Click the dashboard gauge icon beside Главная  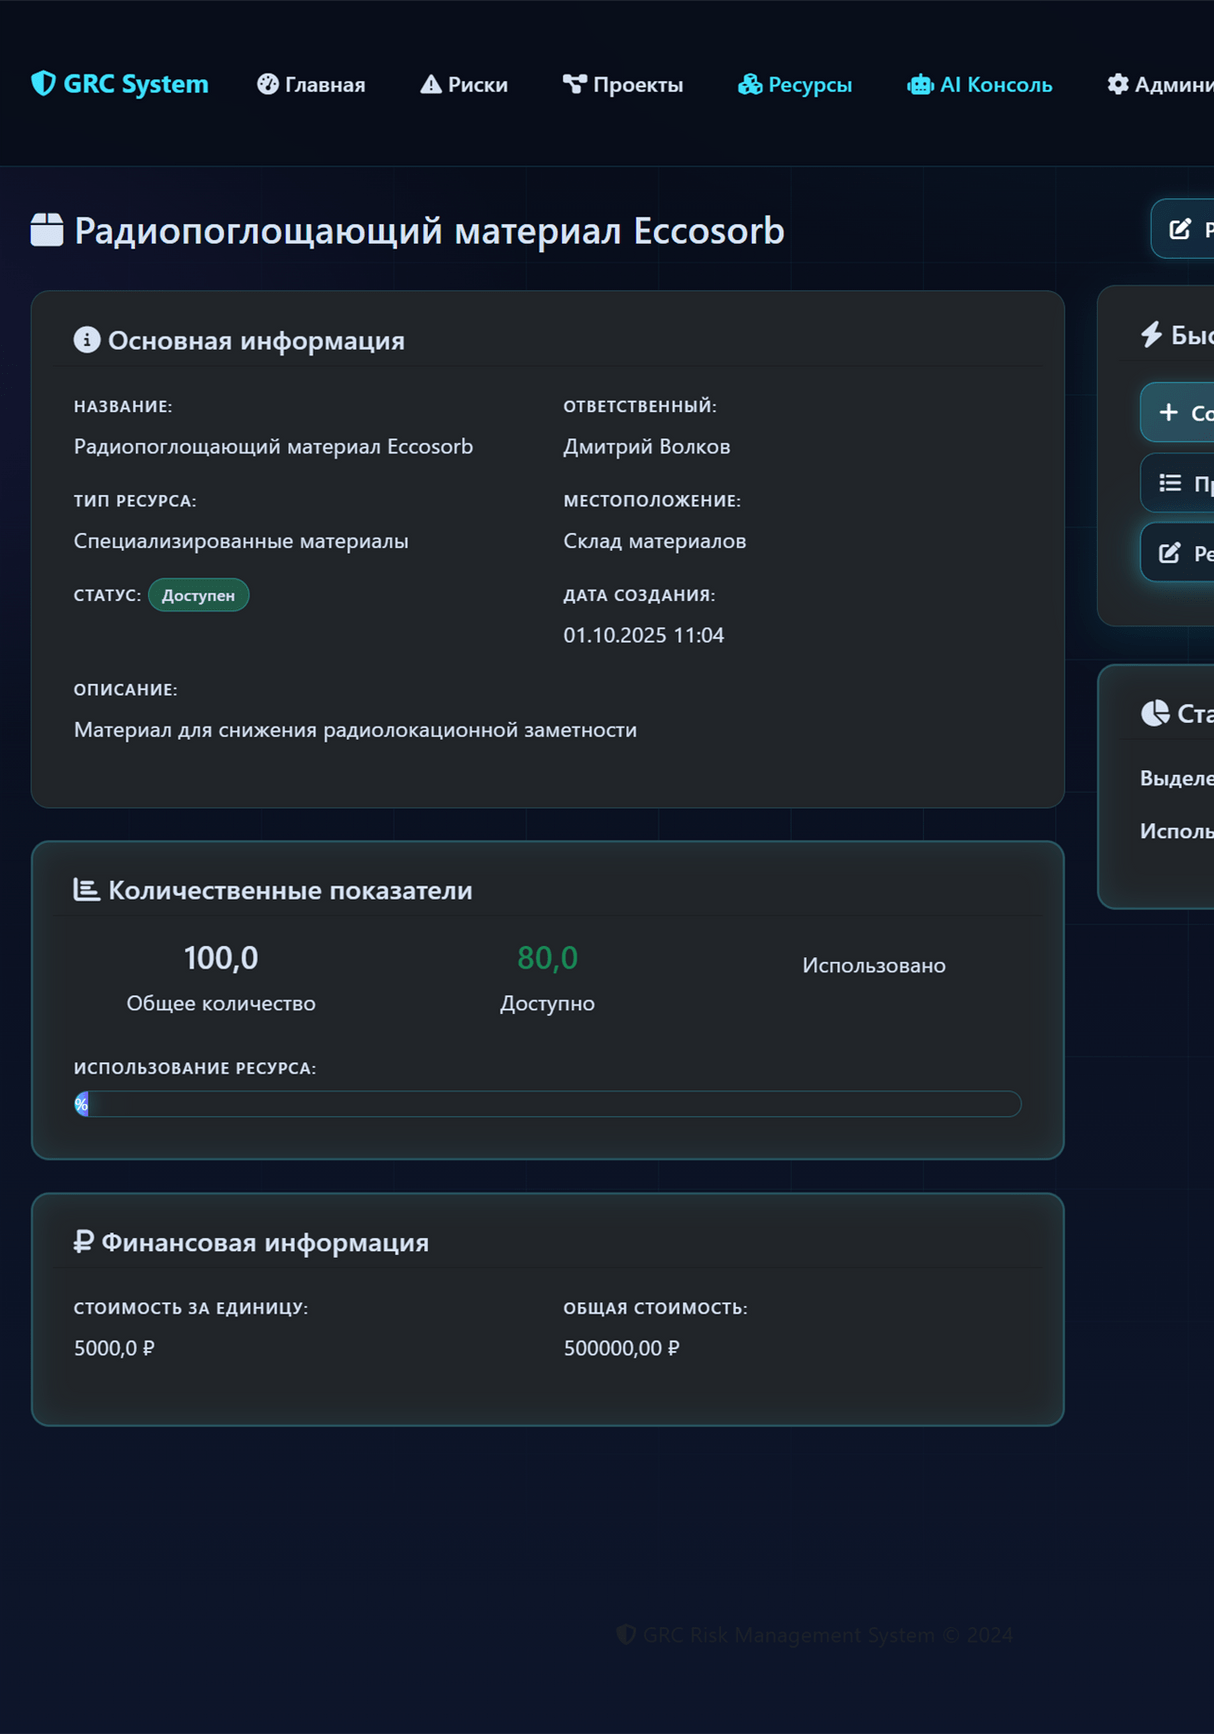268,84
